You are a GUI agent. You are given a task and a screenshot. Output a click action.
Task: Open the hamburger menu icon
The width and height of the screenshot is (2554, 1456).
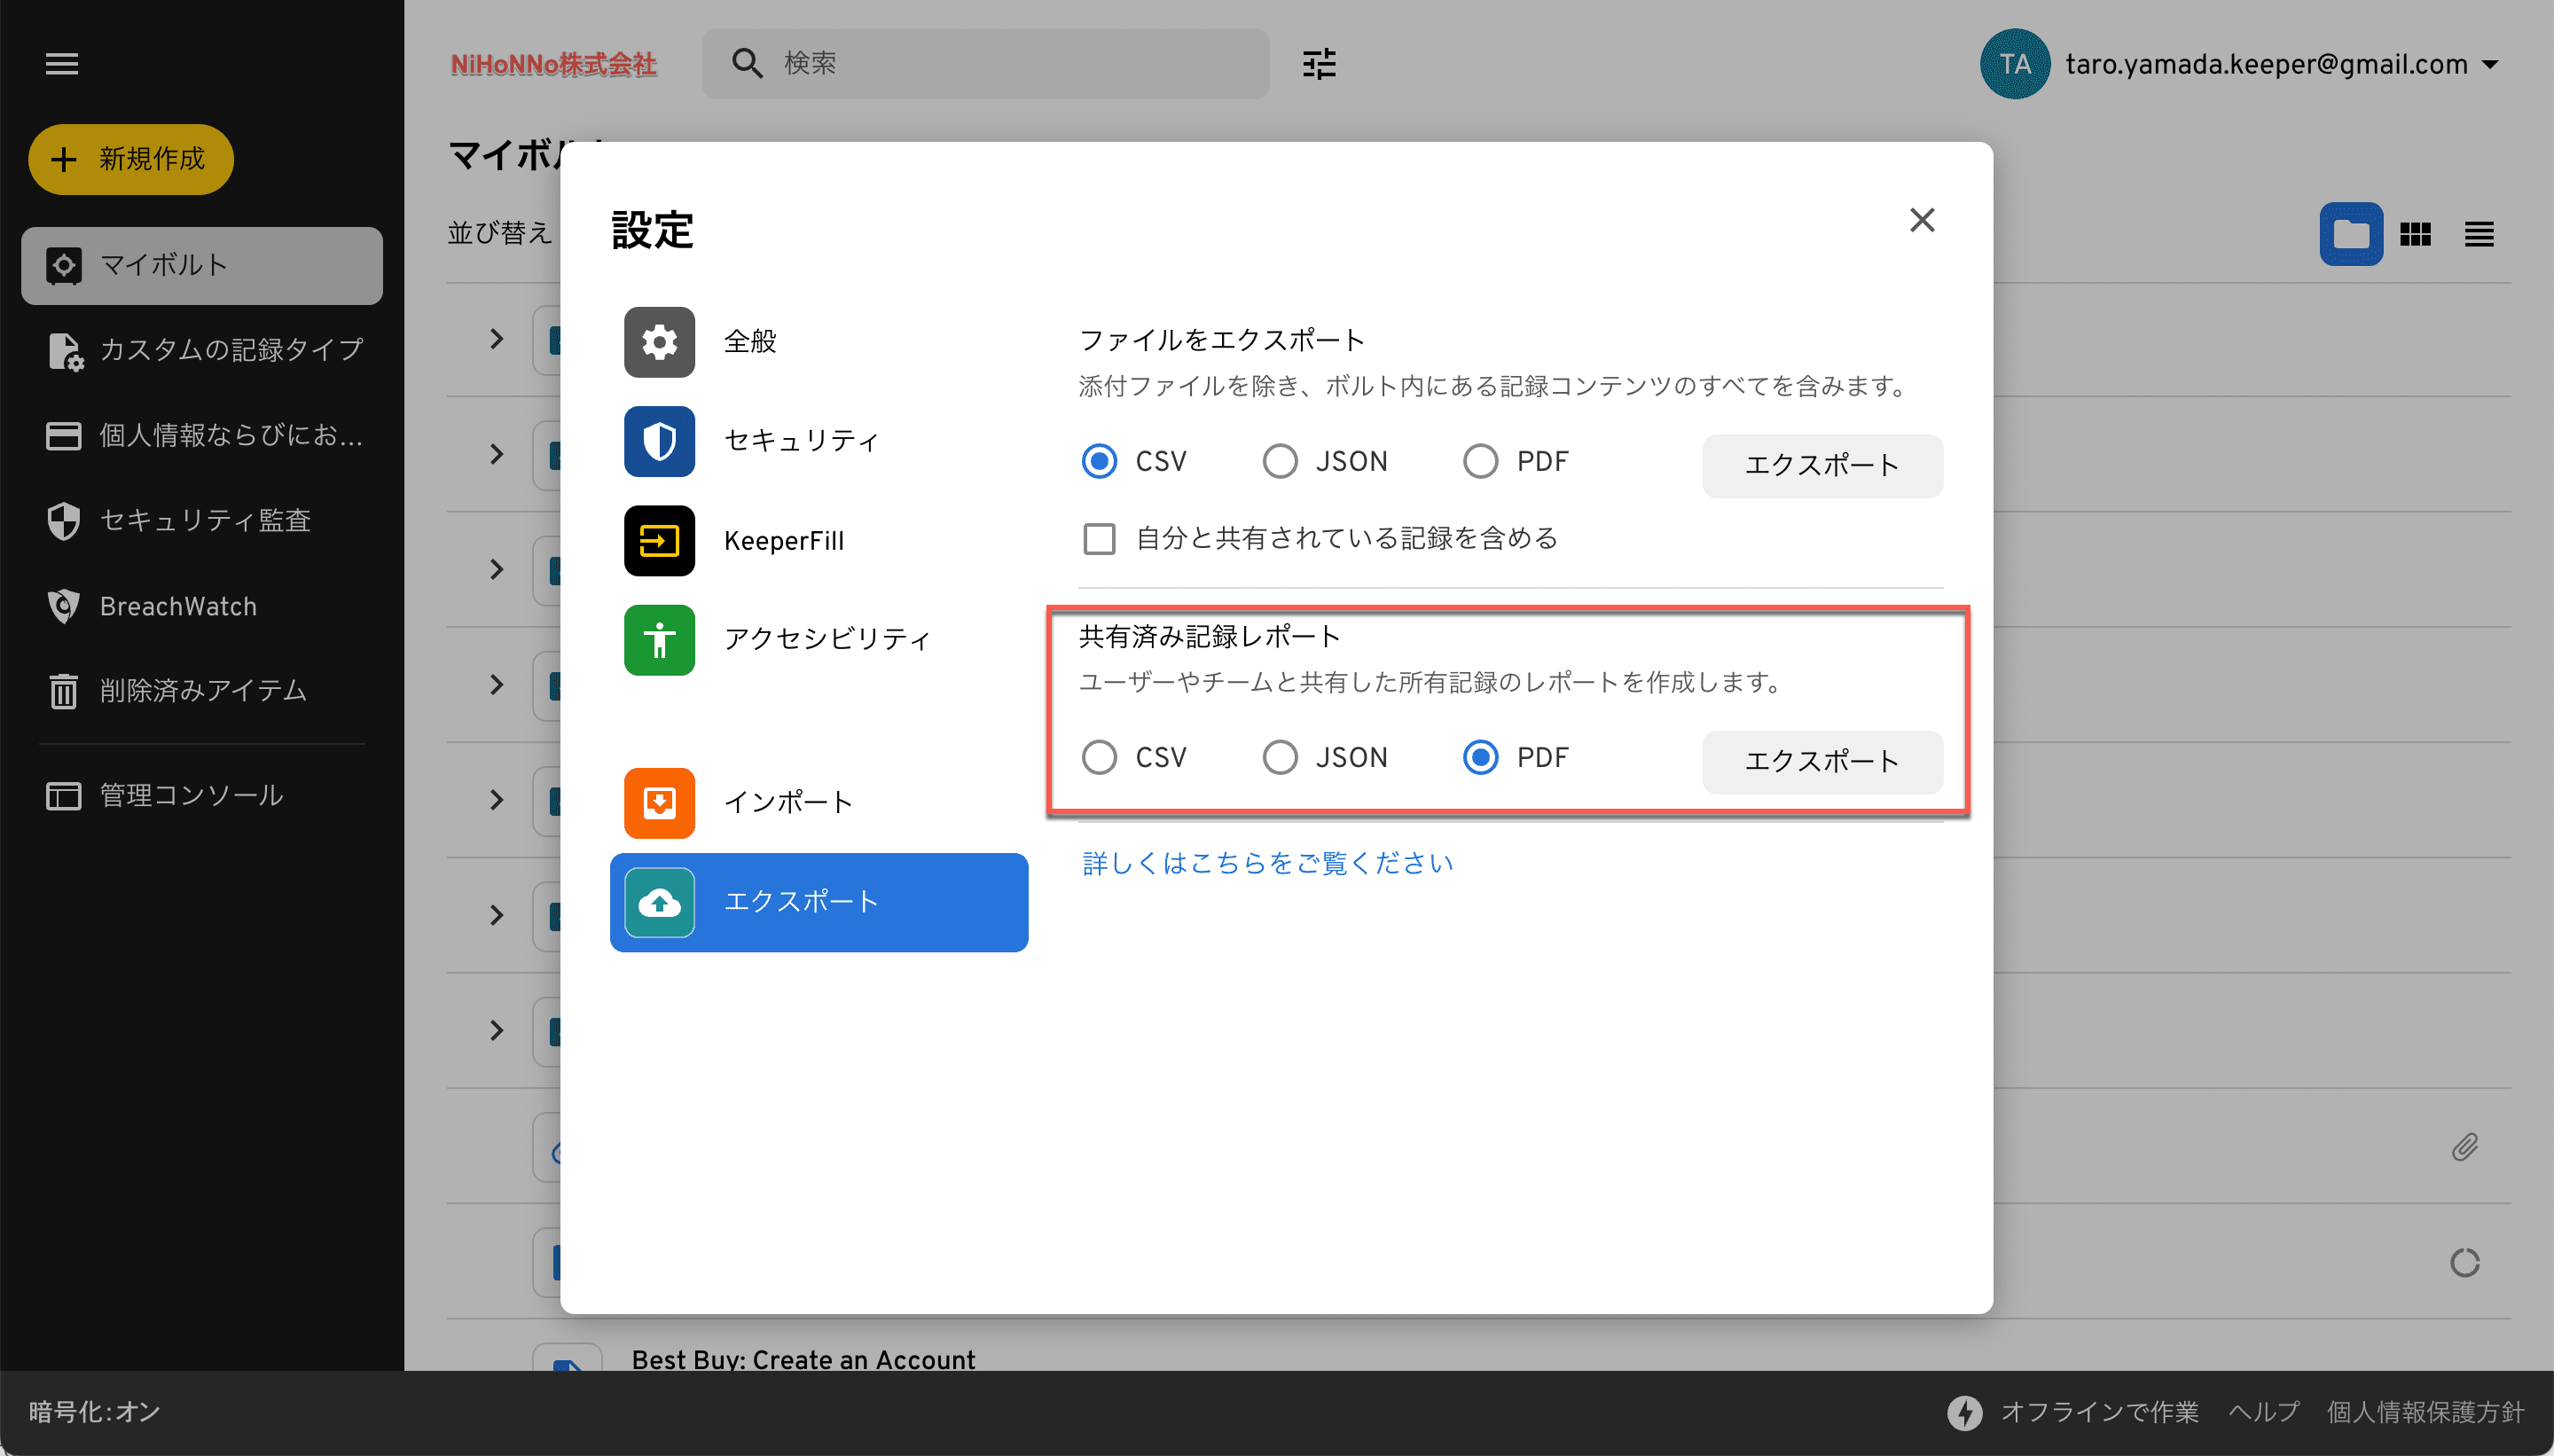click(x=62, y=64)
